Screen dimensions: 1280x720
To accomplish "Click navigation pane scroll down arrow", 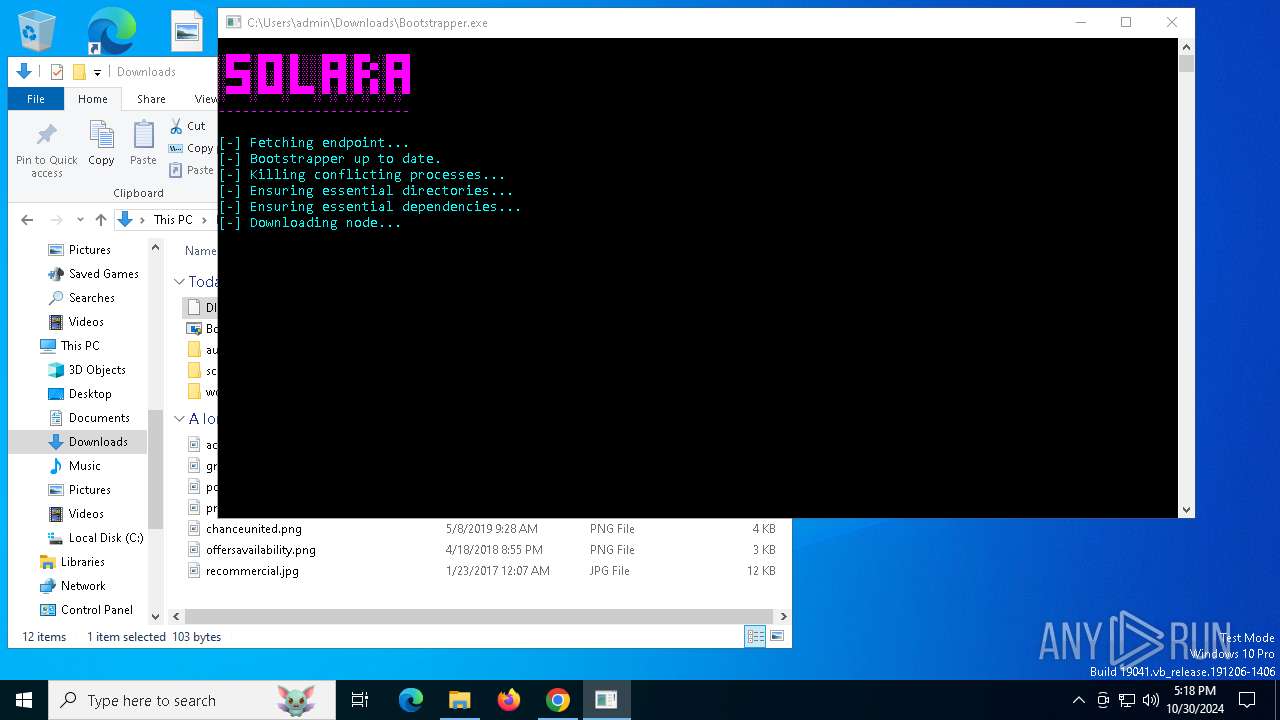I will [155, 617].
